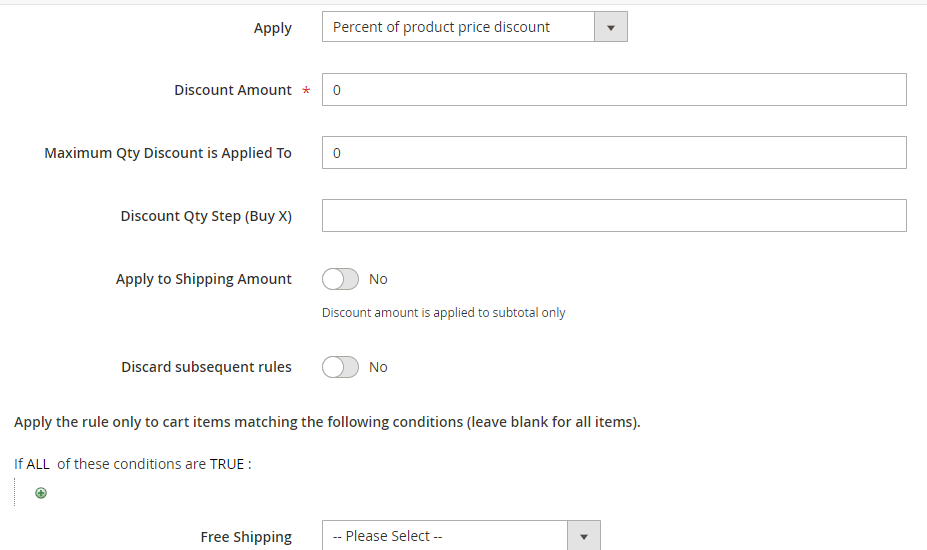Click the "Discard subsequent rules" label text

tap(206, 367)
